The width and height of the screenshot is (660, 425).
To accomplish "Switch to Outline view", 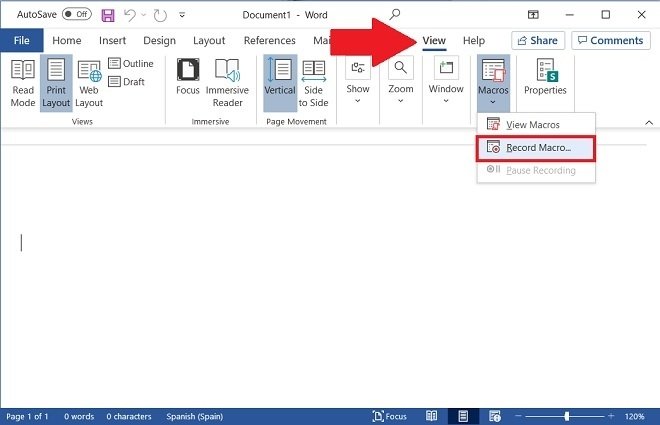I will click(x=131, y=64).
